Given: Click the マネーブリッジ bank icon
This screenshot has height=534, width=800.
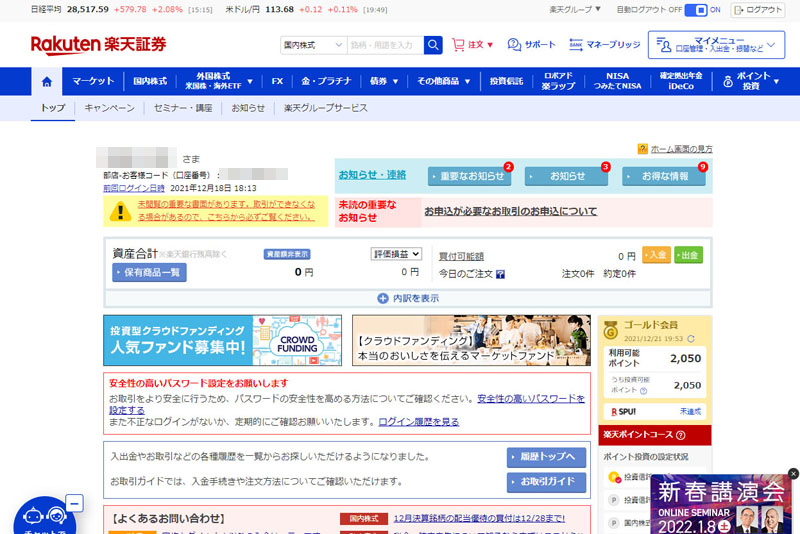Looking at the screenshot, I should click(x=576, y=45).
